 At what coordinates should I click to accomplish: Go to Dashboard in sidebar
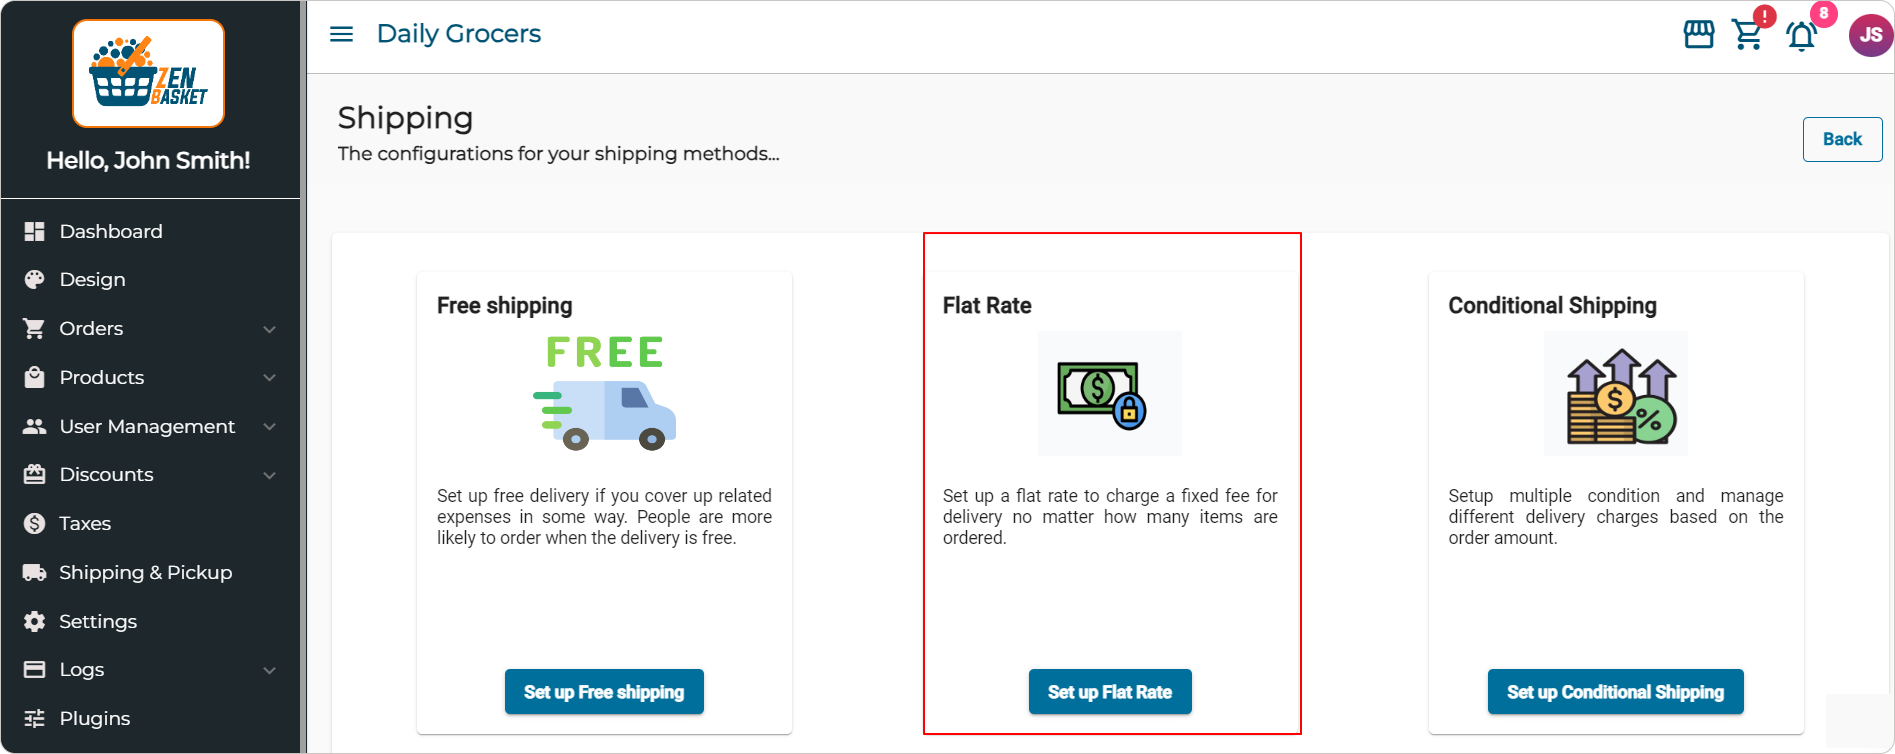pyautogui.click(x=110, y=231)
